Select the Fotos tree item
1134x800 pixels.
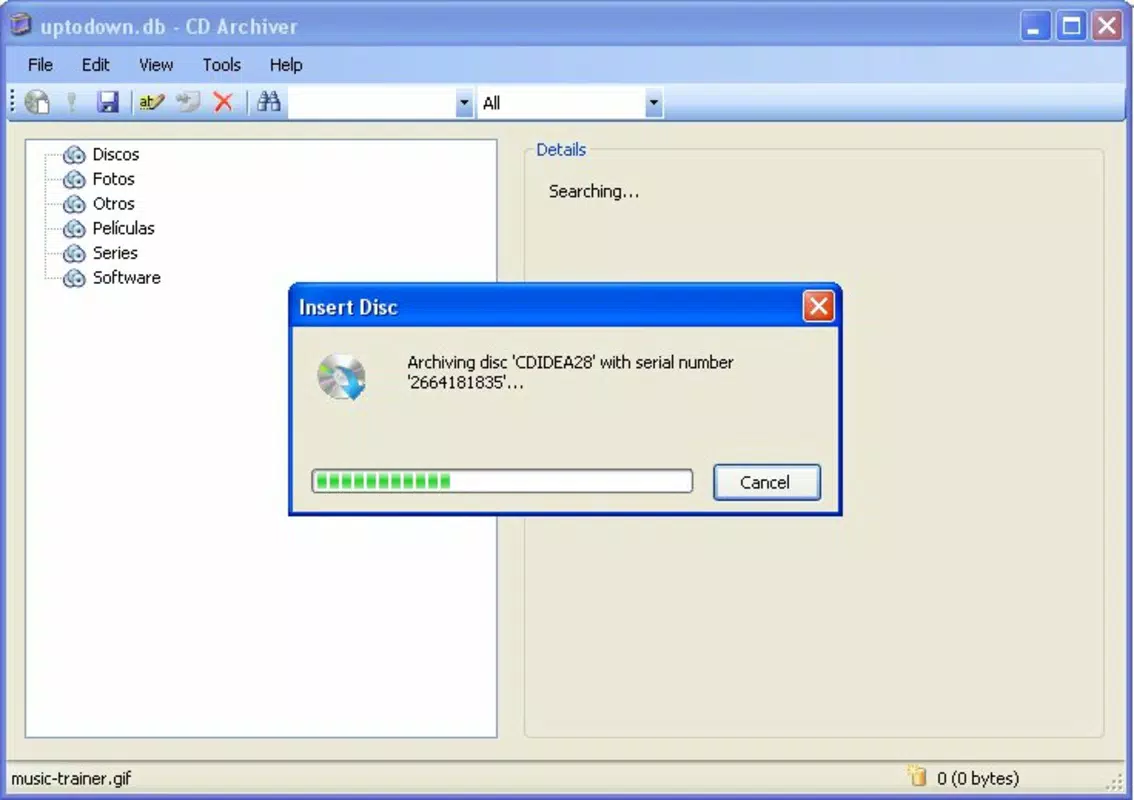click(114, 179)
